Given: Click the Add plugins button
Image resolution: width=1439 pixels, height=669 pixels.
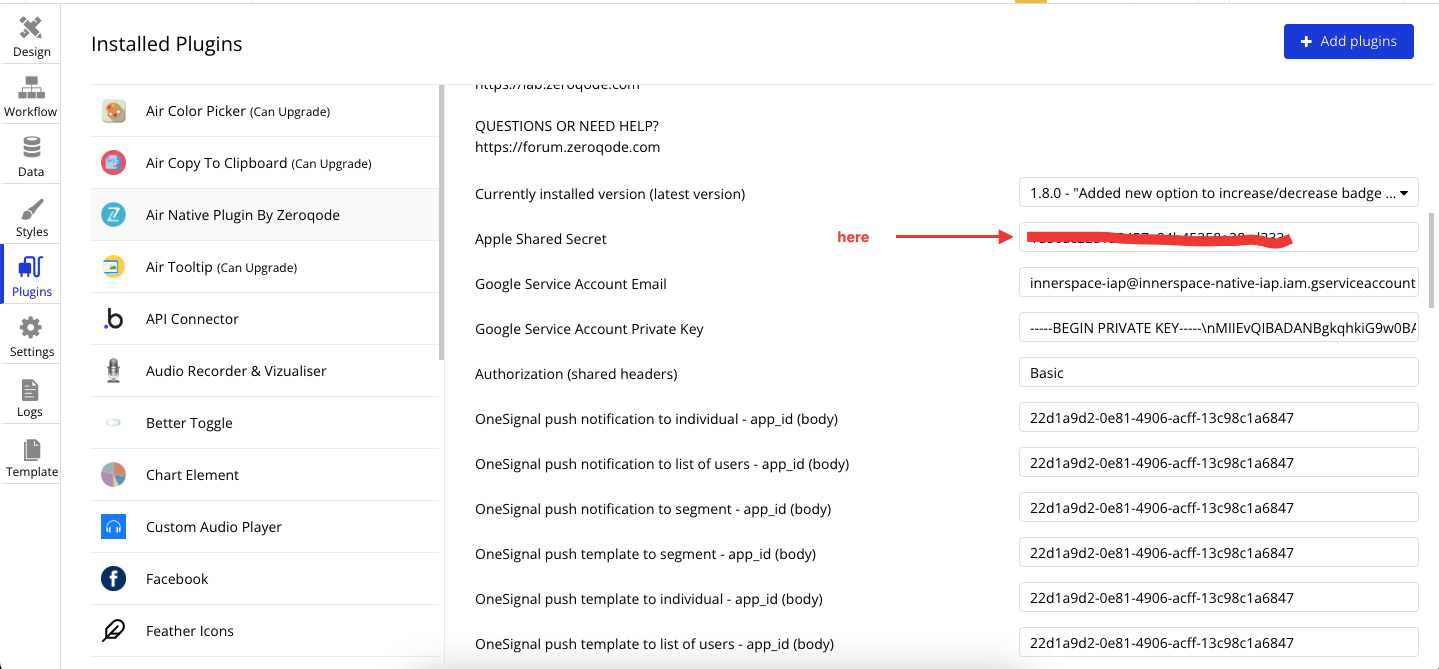Looking at the screenshot, I should point(1348,41).
